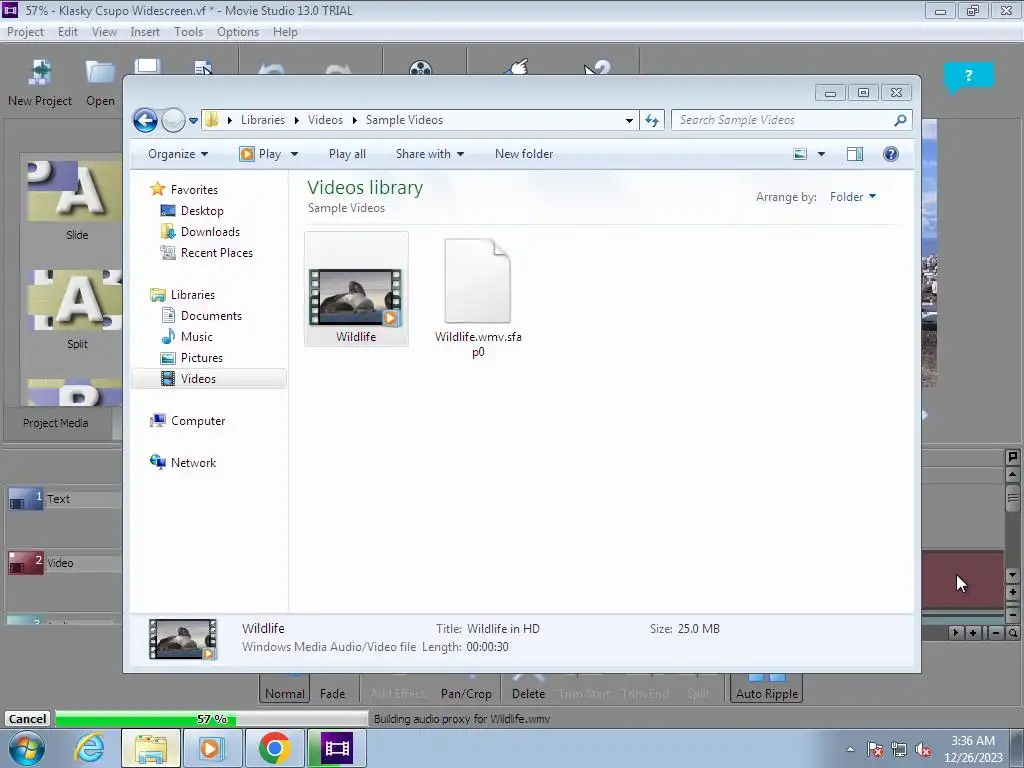1024x768 pixels.
Task: Open the Organize dropdown
Action: tap(178, 154)
